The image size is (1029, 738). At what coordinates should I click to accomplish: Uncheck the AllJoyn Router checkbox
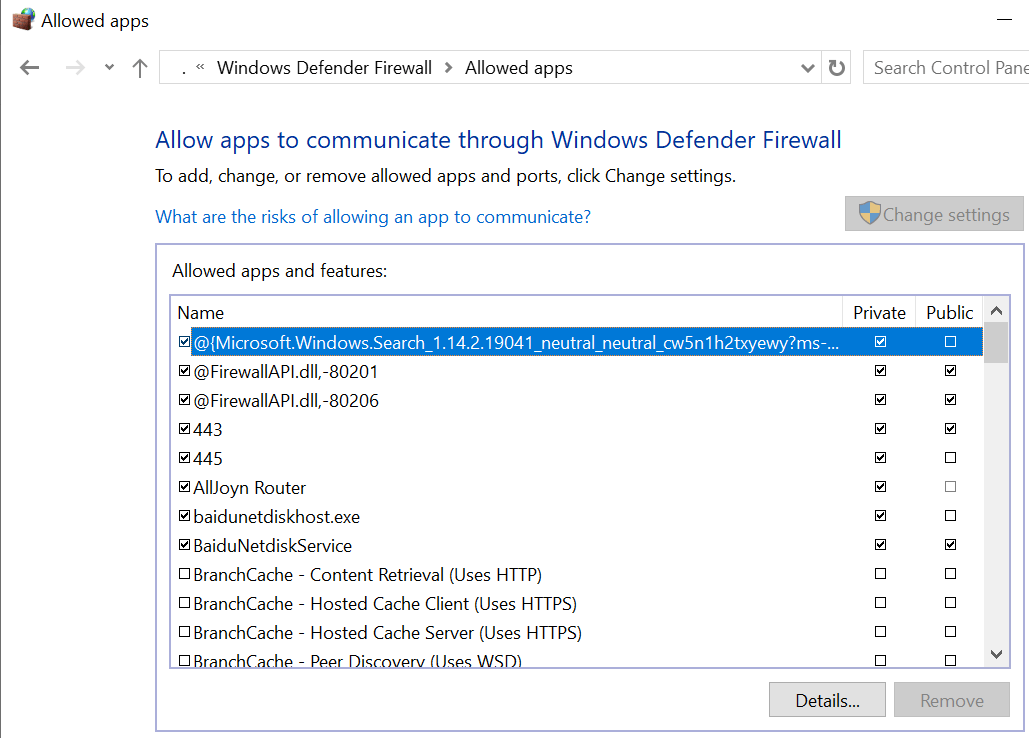pyautogui.click(x=184, y=487)
